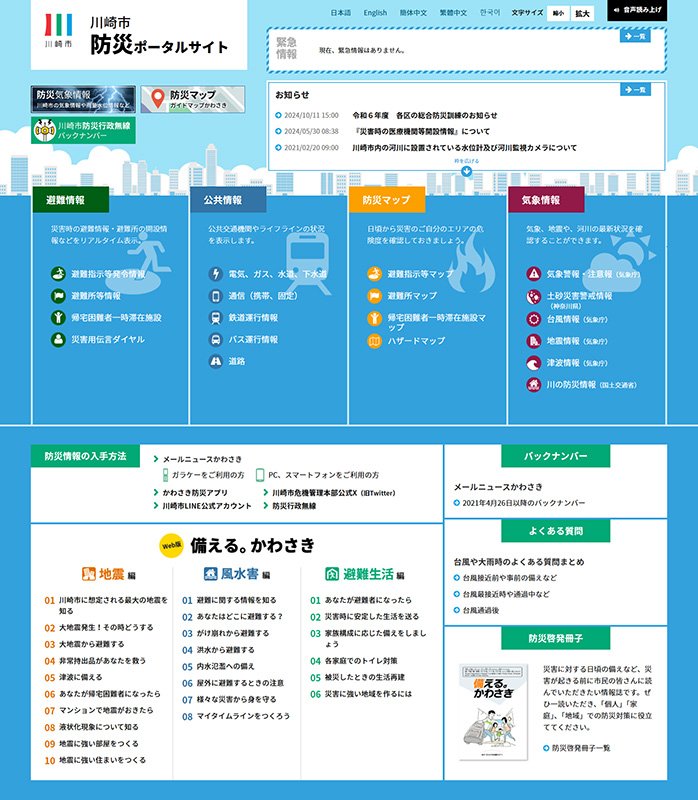The height and width of the screenshot is (800, 698).
Task: Open the 台風通過後 FAQ link
Action: [481, 610]
